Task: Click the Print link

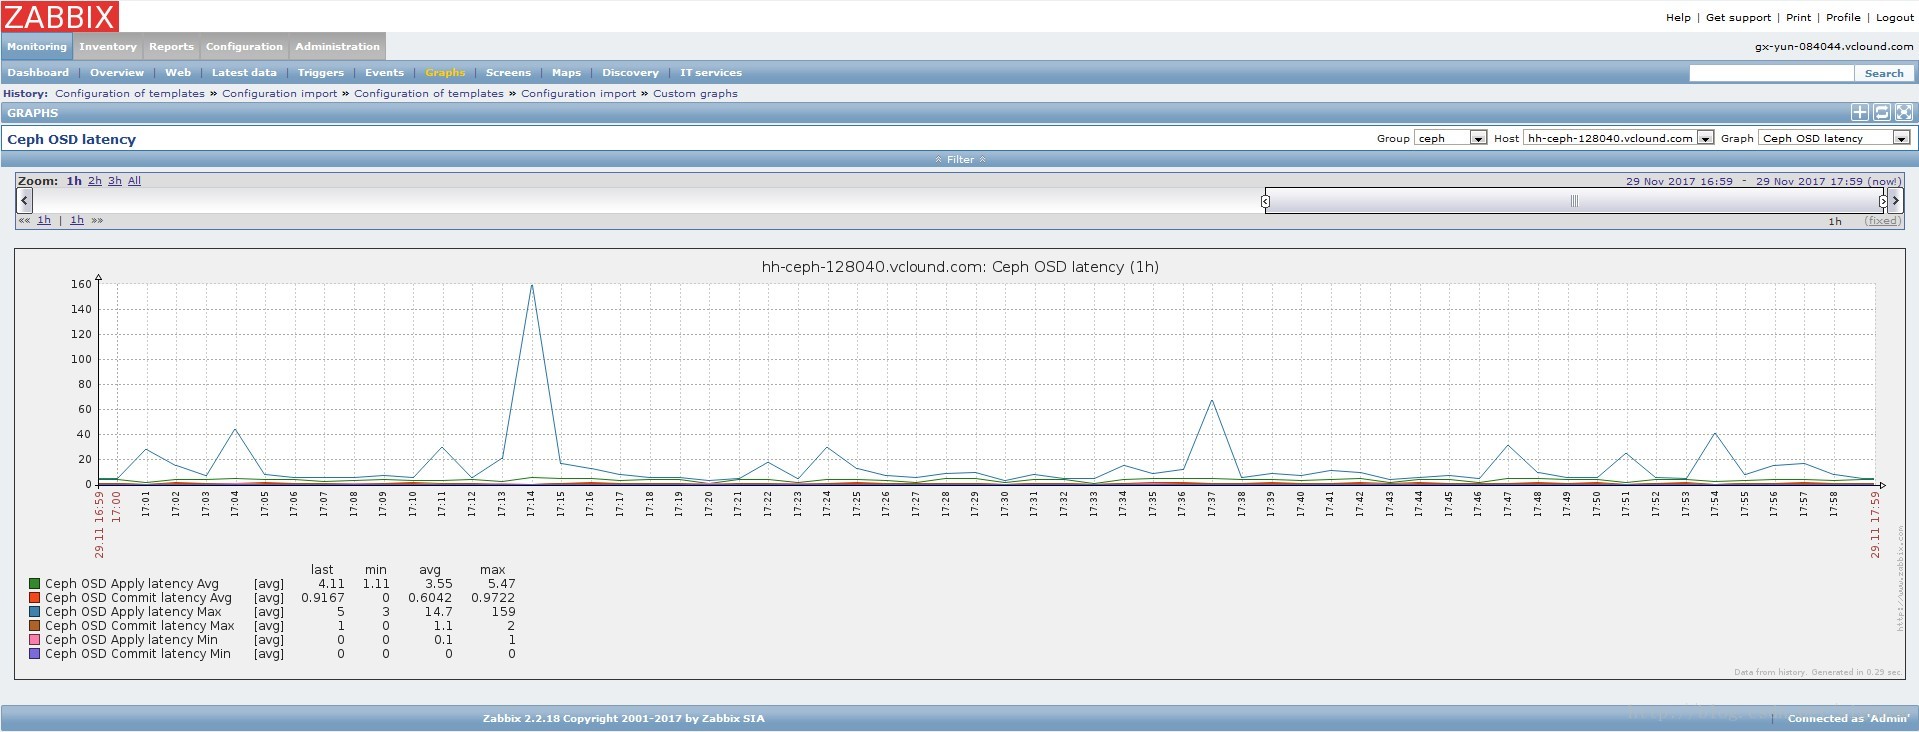Action: click(1798, 17)
